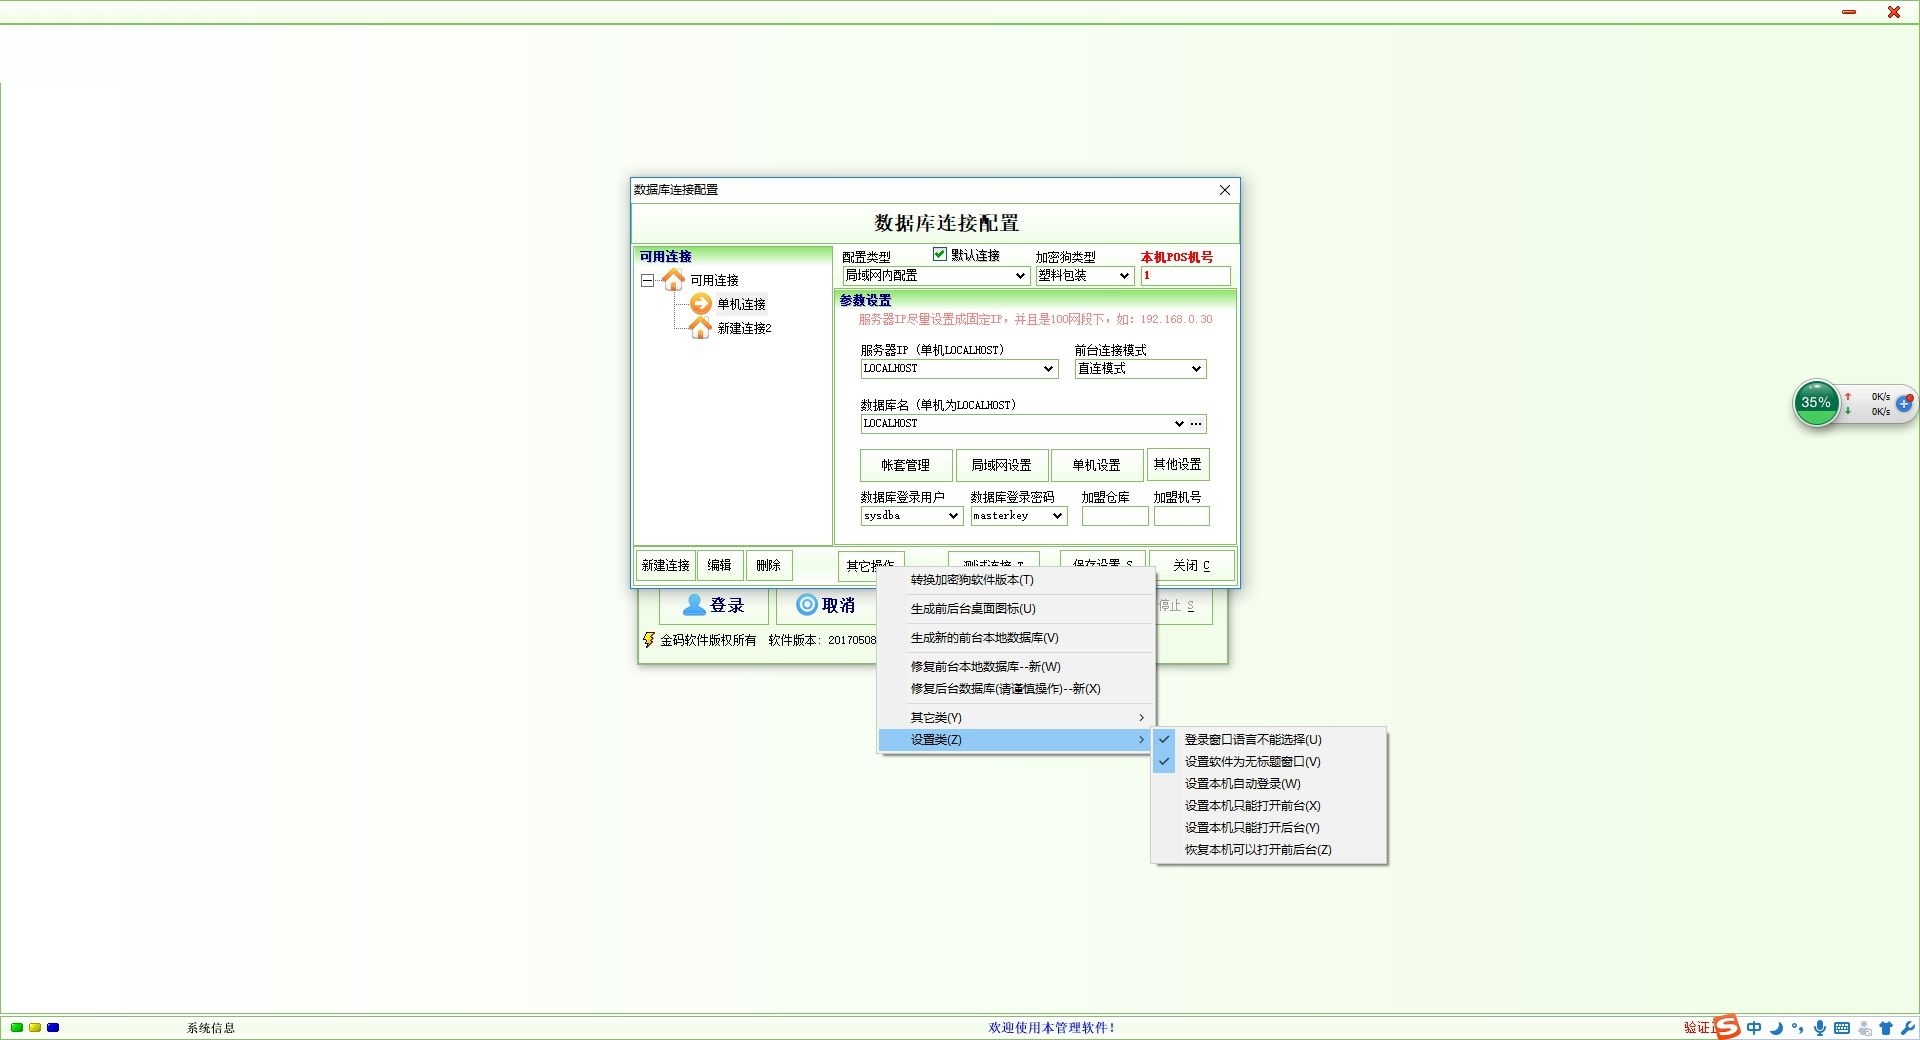Click the 编辑 button
The image size is (1920, 1040).
coord(720,565)
